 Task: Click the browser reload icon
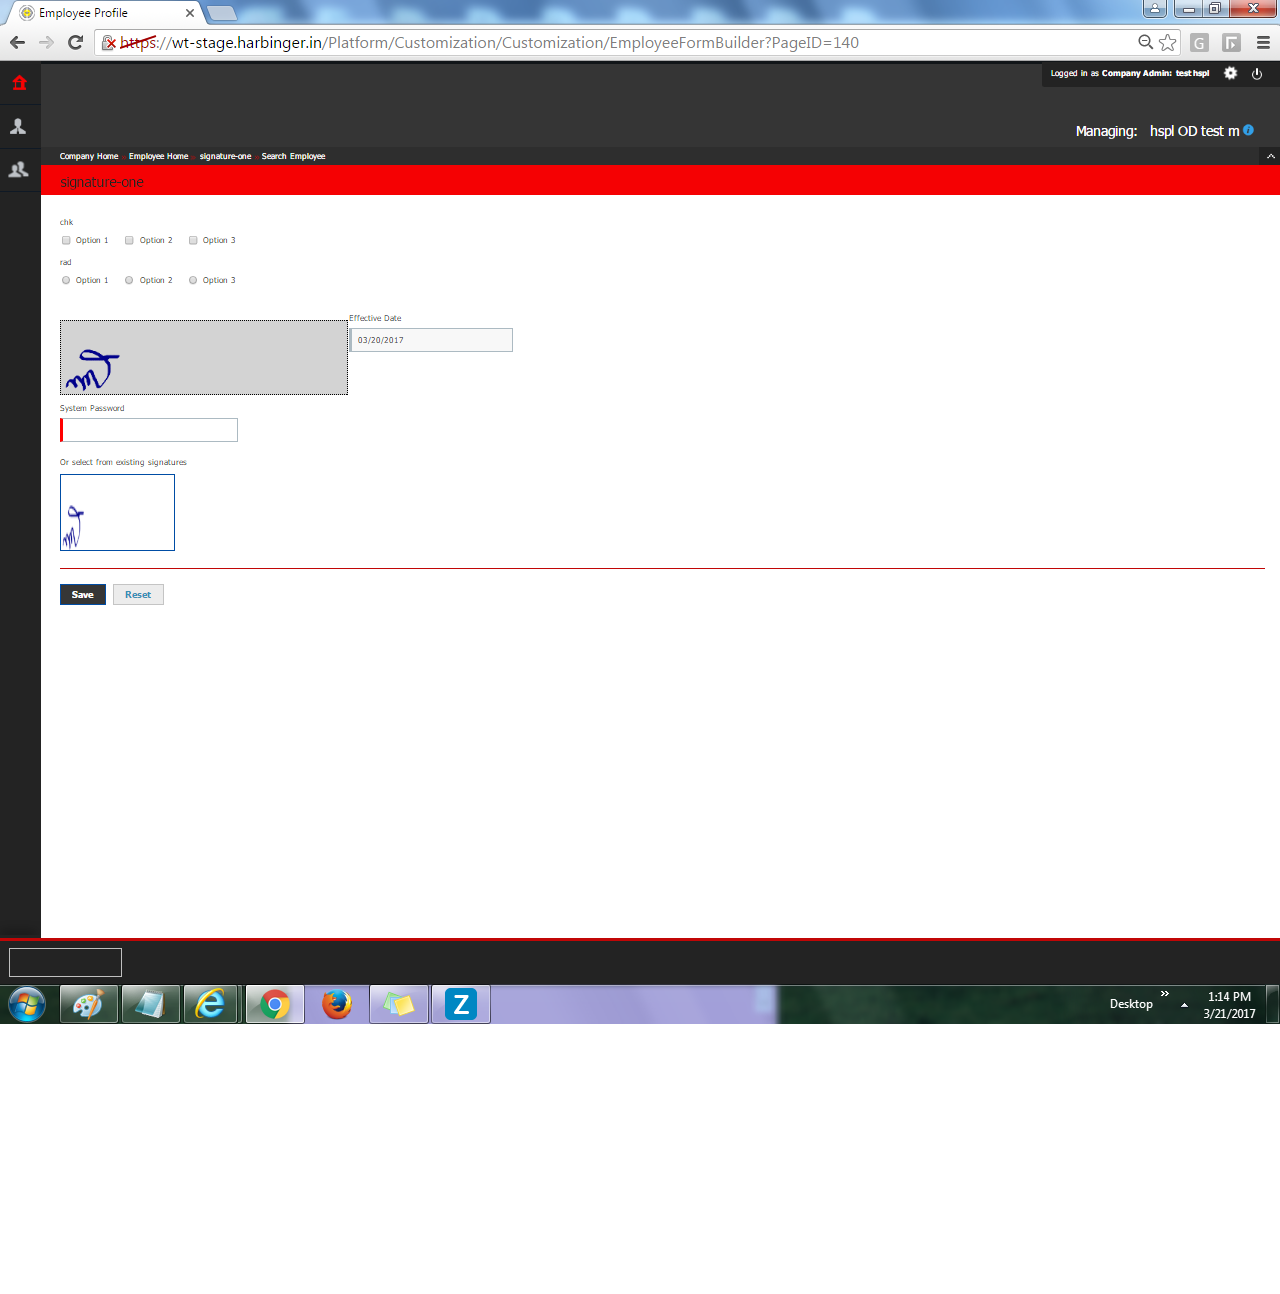coord(75,42)
